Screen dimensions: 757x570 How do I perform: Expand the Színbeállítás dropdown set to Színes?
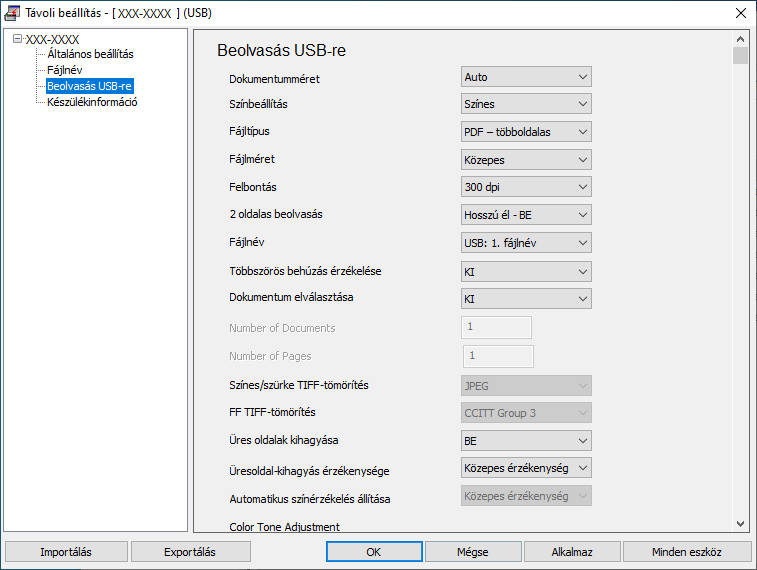[526, 104]
